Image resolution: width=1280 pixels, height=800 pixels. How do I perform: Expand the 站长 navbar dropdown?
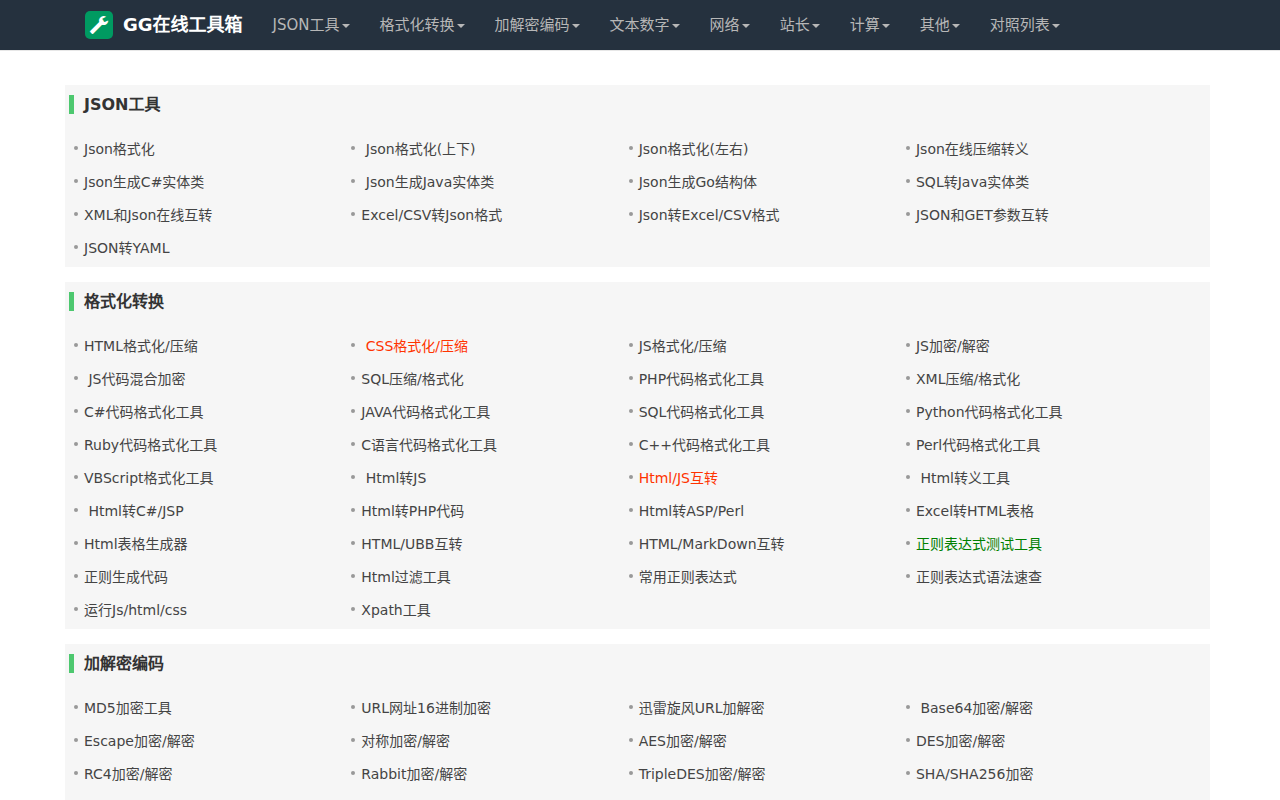coord(799,25)
